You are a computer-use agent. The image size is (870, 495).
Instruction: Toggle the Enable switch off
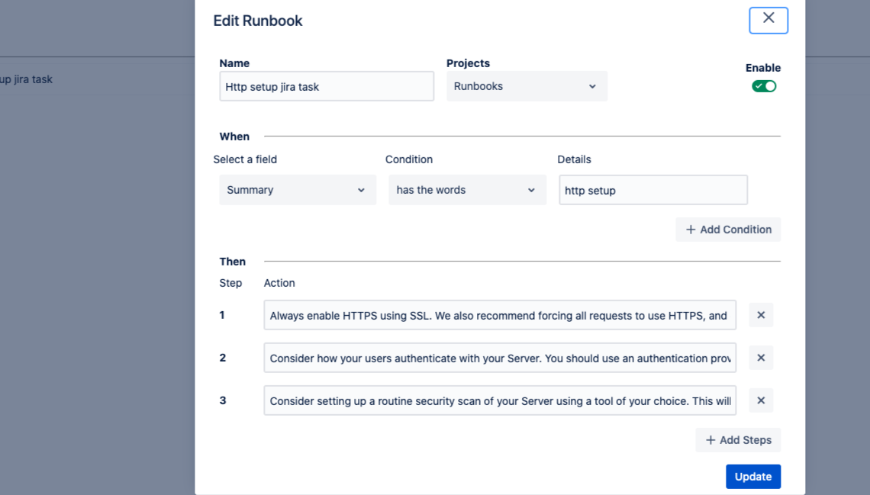click(x=764, y=86)
